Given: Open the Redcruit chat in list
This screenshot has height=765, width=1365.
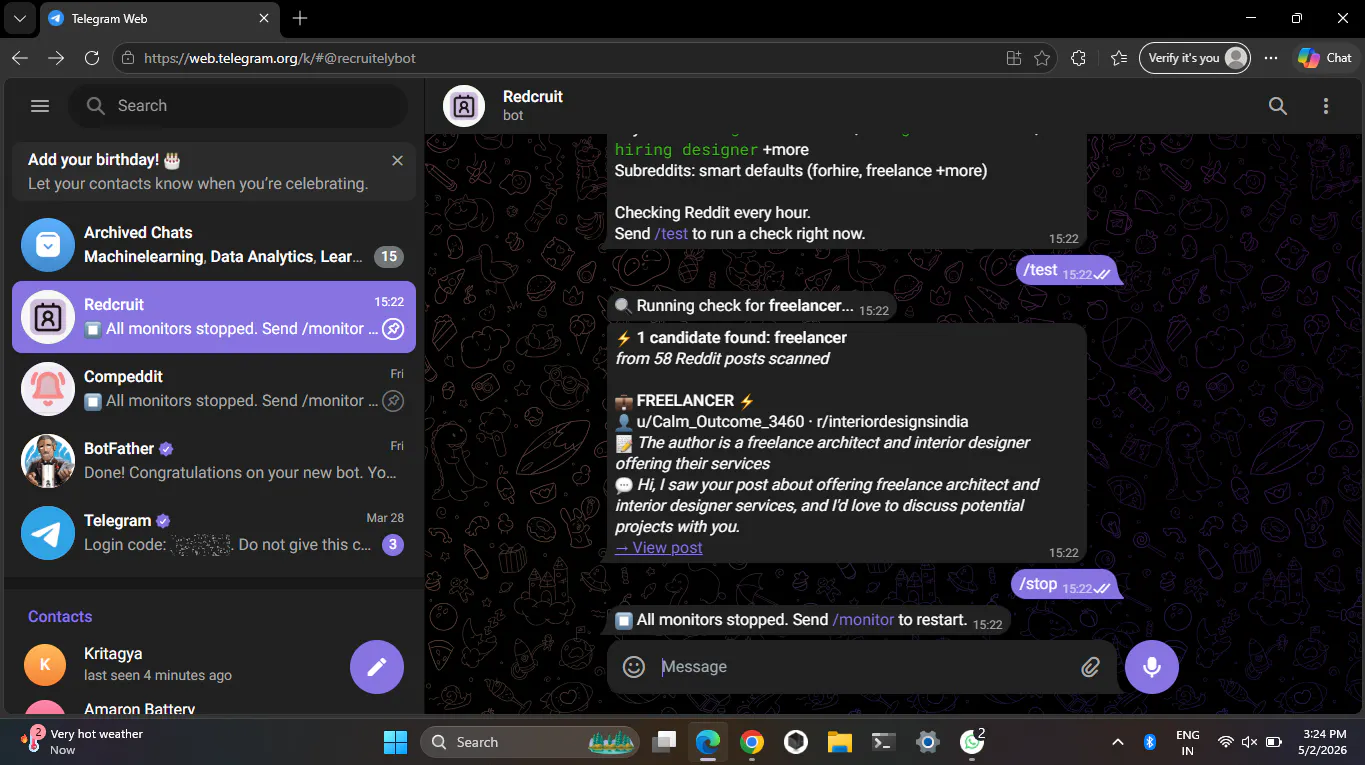Looking at the screenshot, I should [214, 317].
